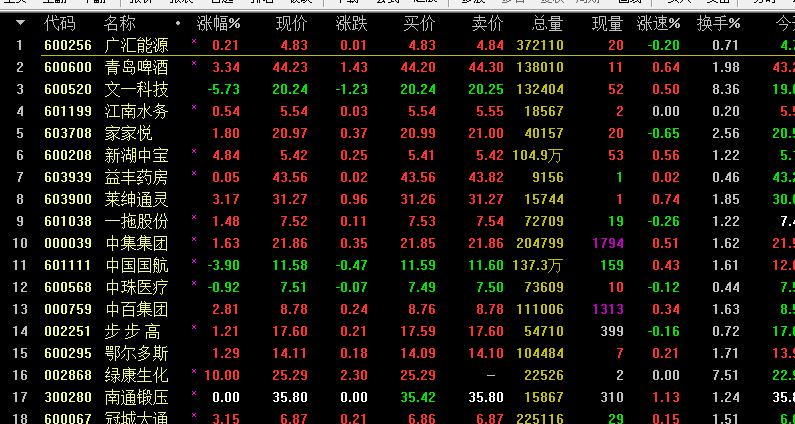Select the 莱绅通灵 stock name
Image resolution: width=795 pixels, height=424 pixels.
pyautogui.click(x=136, y=199)
